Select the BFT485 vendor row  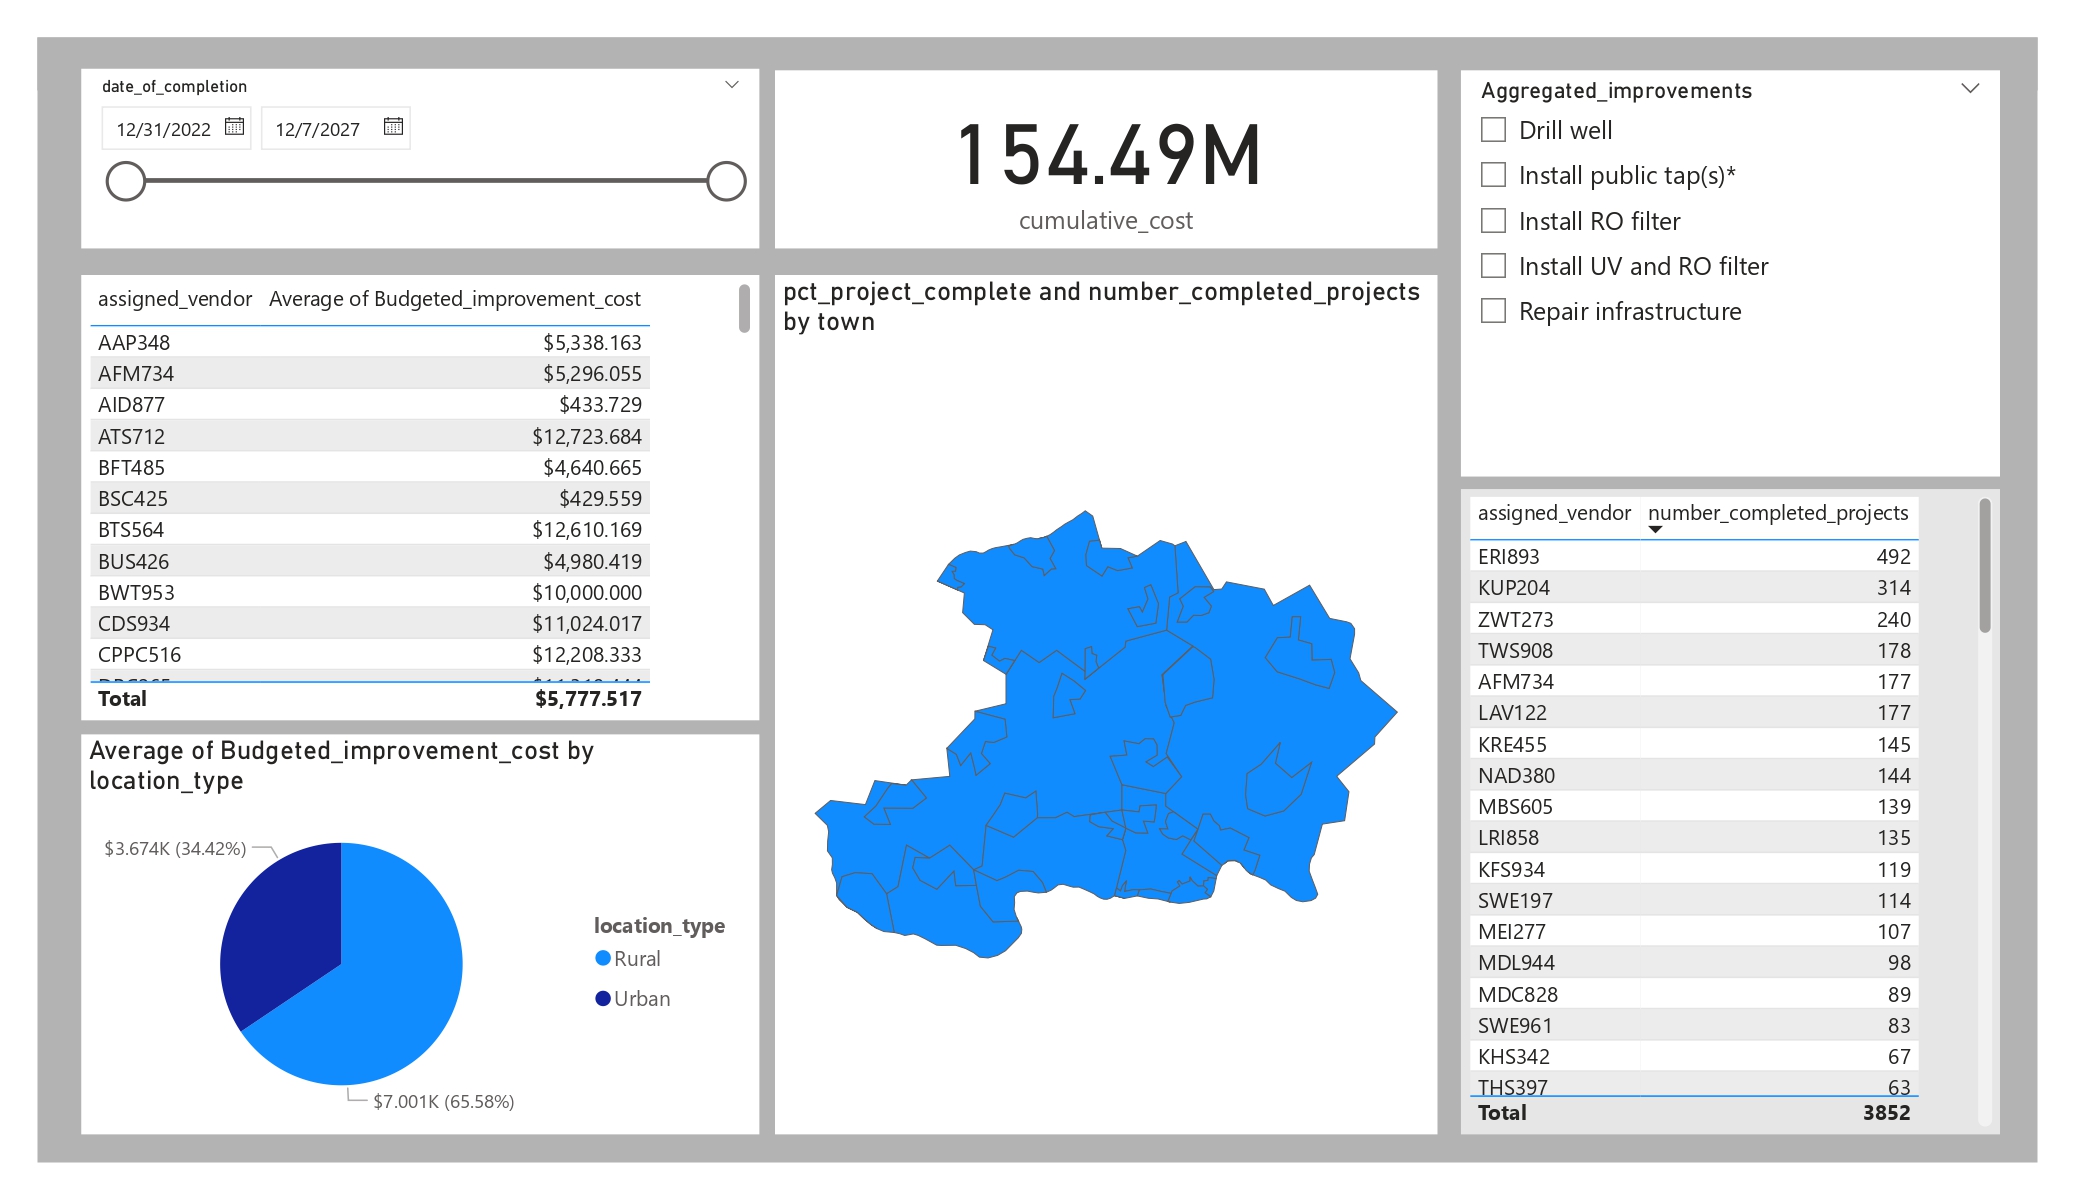click(x=370, y=467)
